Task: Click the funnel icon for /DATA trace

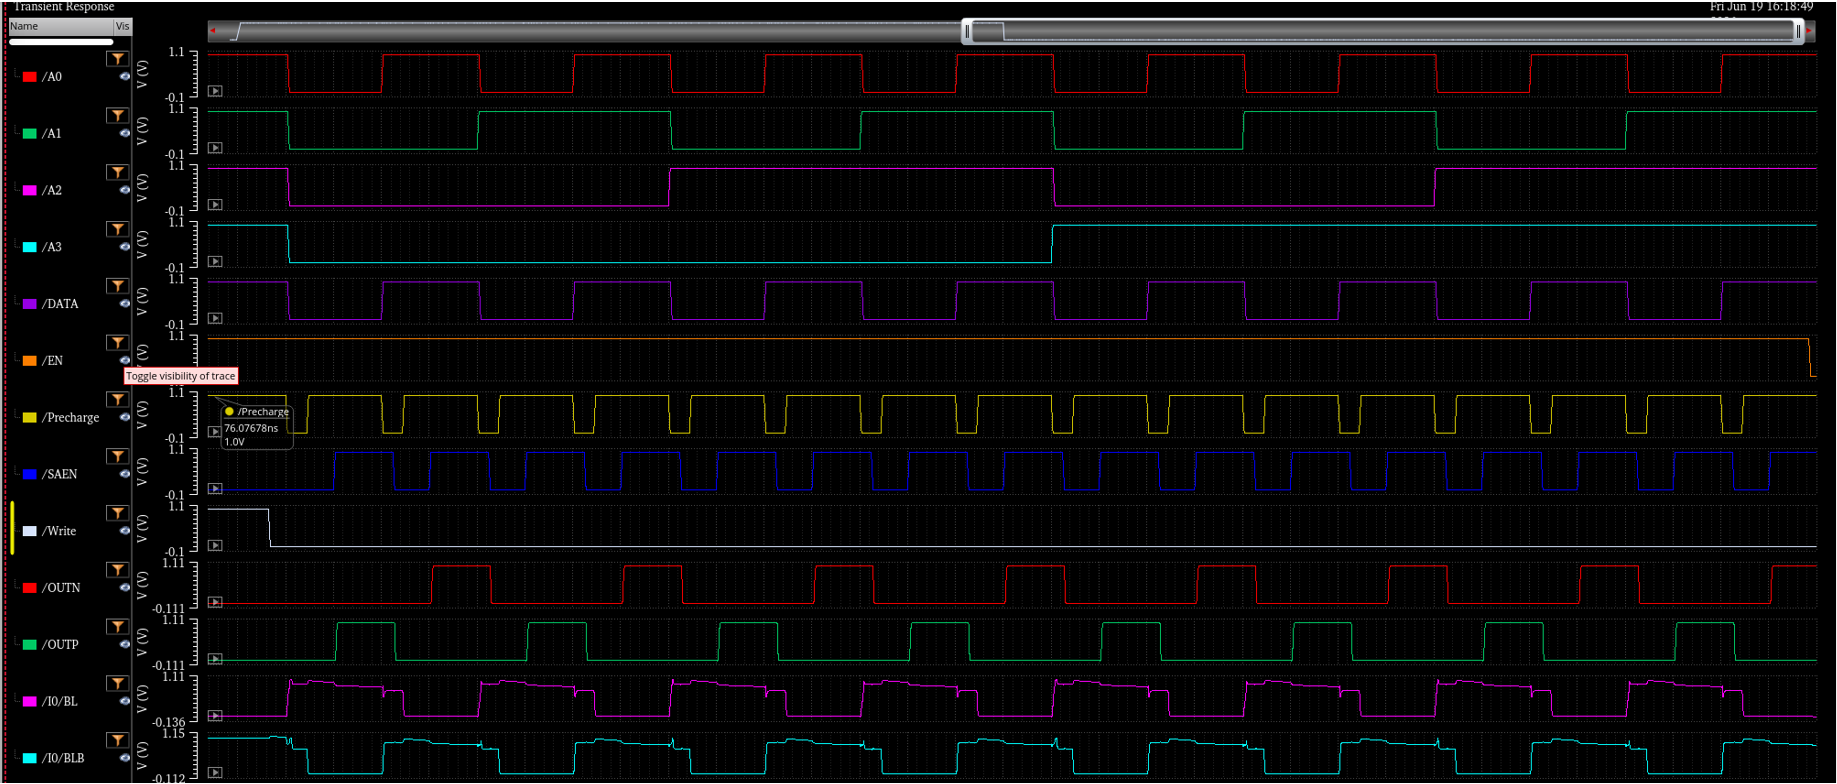Action: 118,286
